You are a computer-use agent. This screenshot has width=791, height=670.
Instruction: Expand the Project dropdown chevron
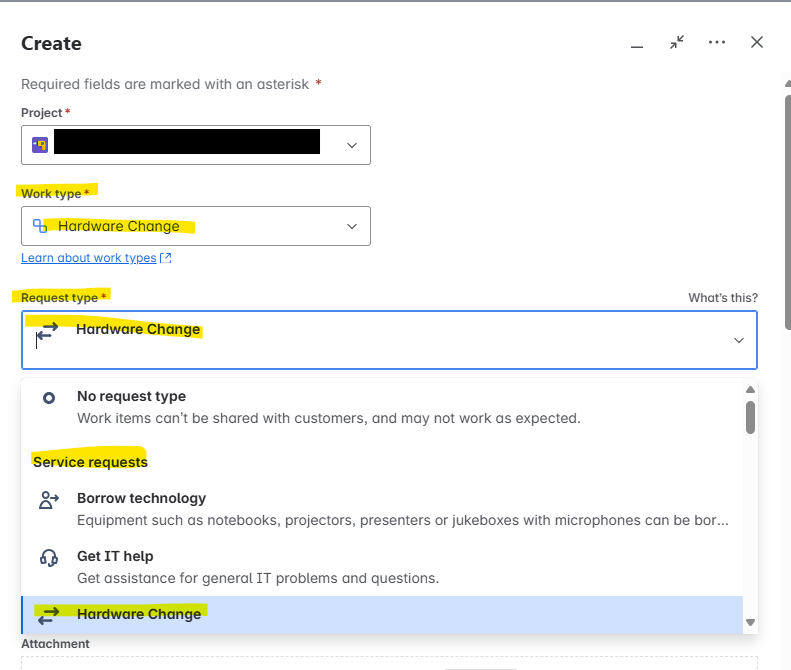point(352,145)
